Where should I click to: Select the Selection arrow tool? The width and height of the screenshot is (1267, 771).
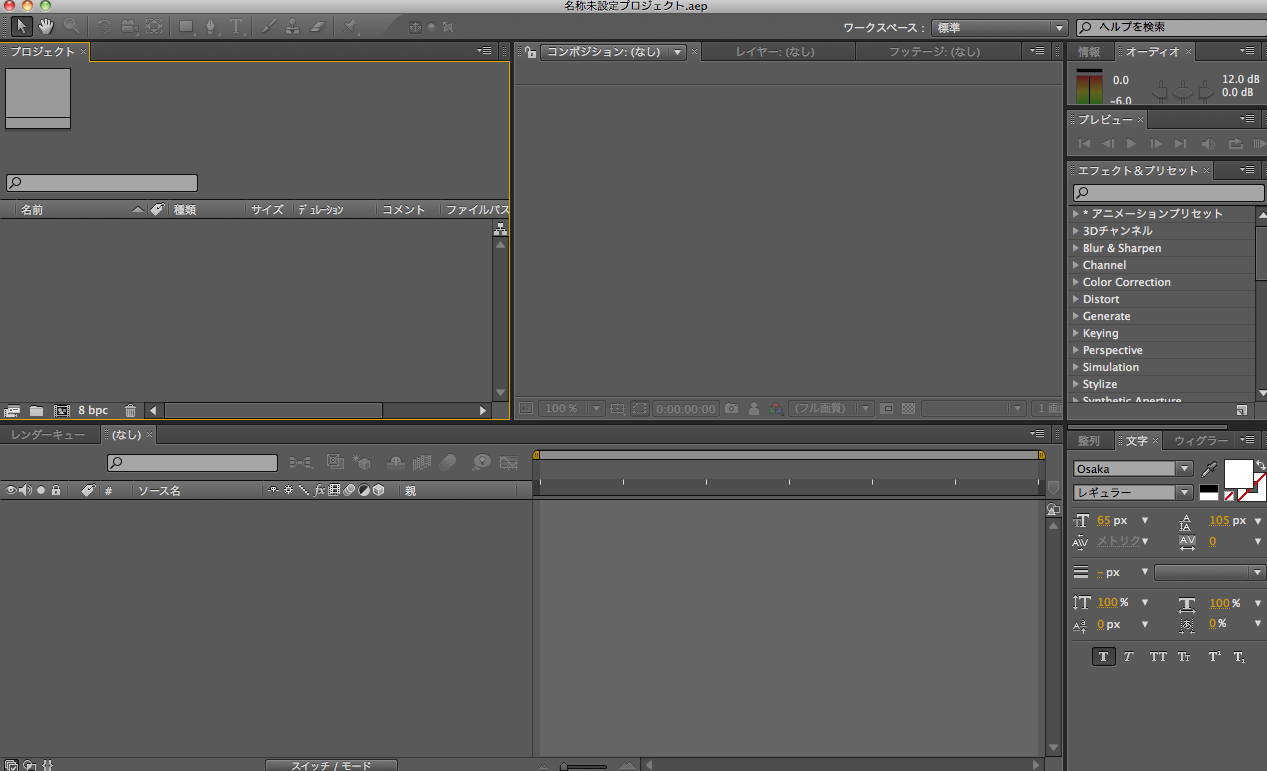pyautogui.click(x=21, y=26)
